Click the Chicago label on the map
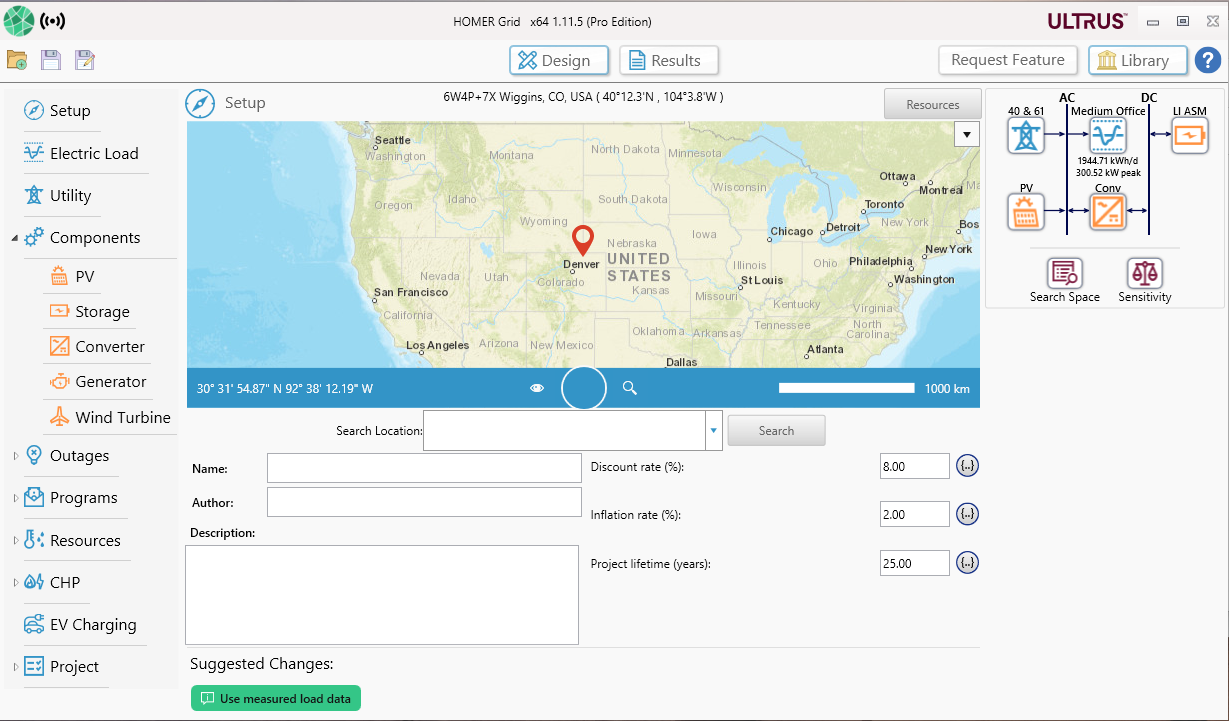The width and height of the screenshot is (1229, 721). 792,231
